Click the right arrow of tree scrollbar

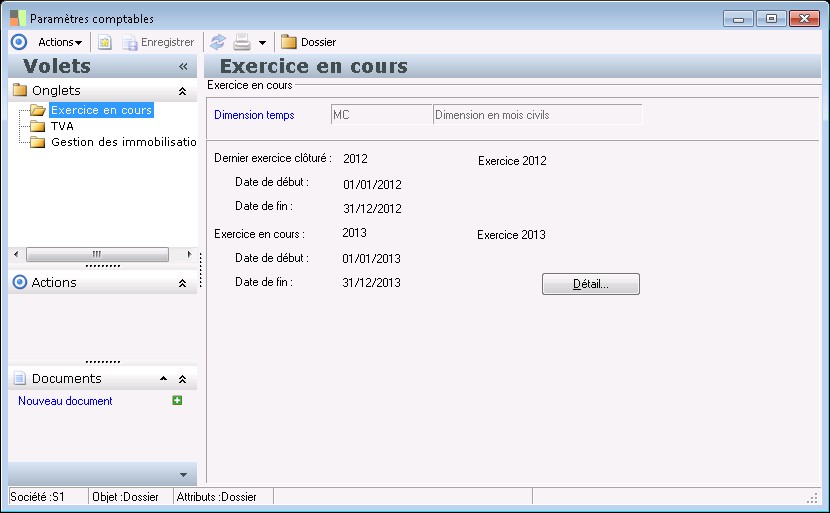[189, 254]
